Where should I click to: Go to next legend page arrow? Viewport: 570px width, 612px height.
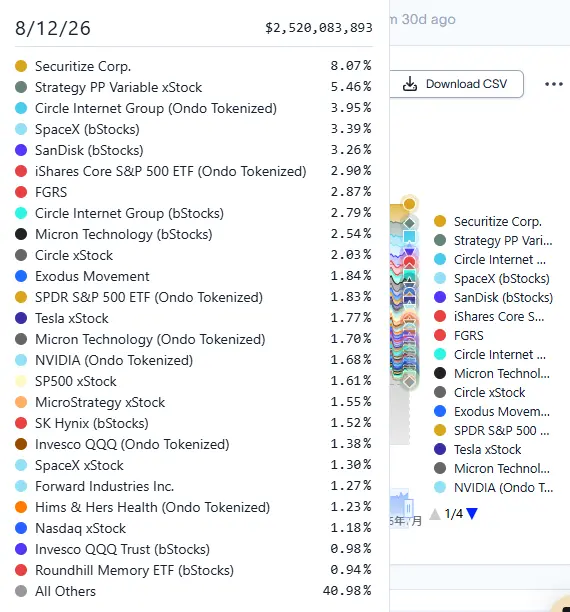click(x=472, y=514)
